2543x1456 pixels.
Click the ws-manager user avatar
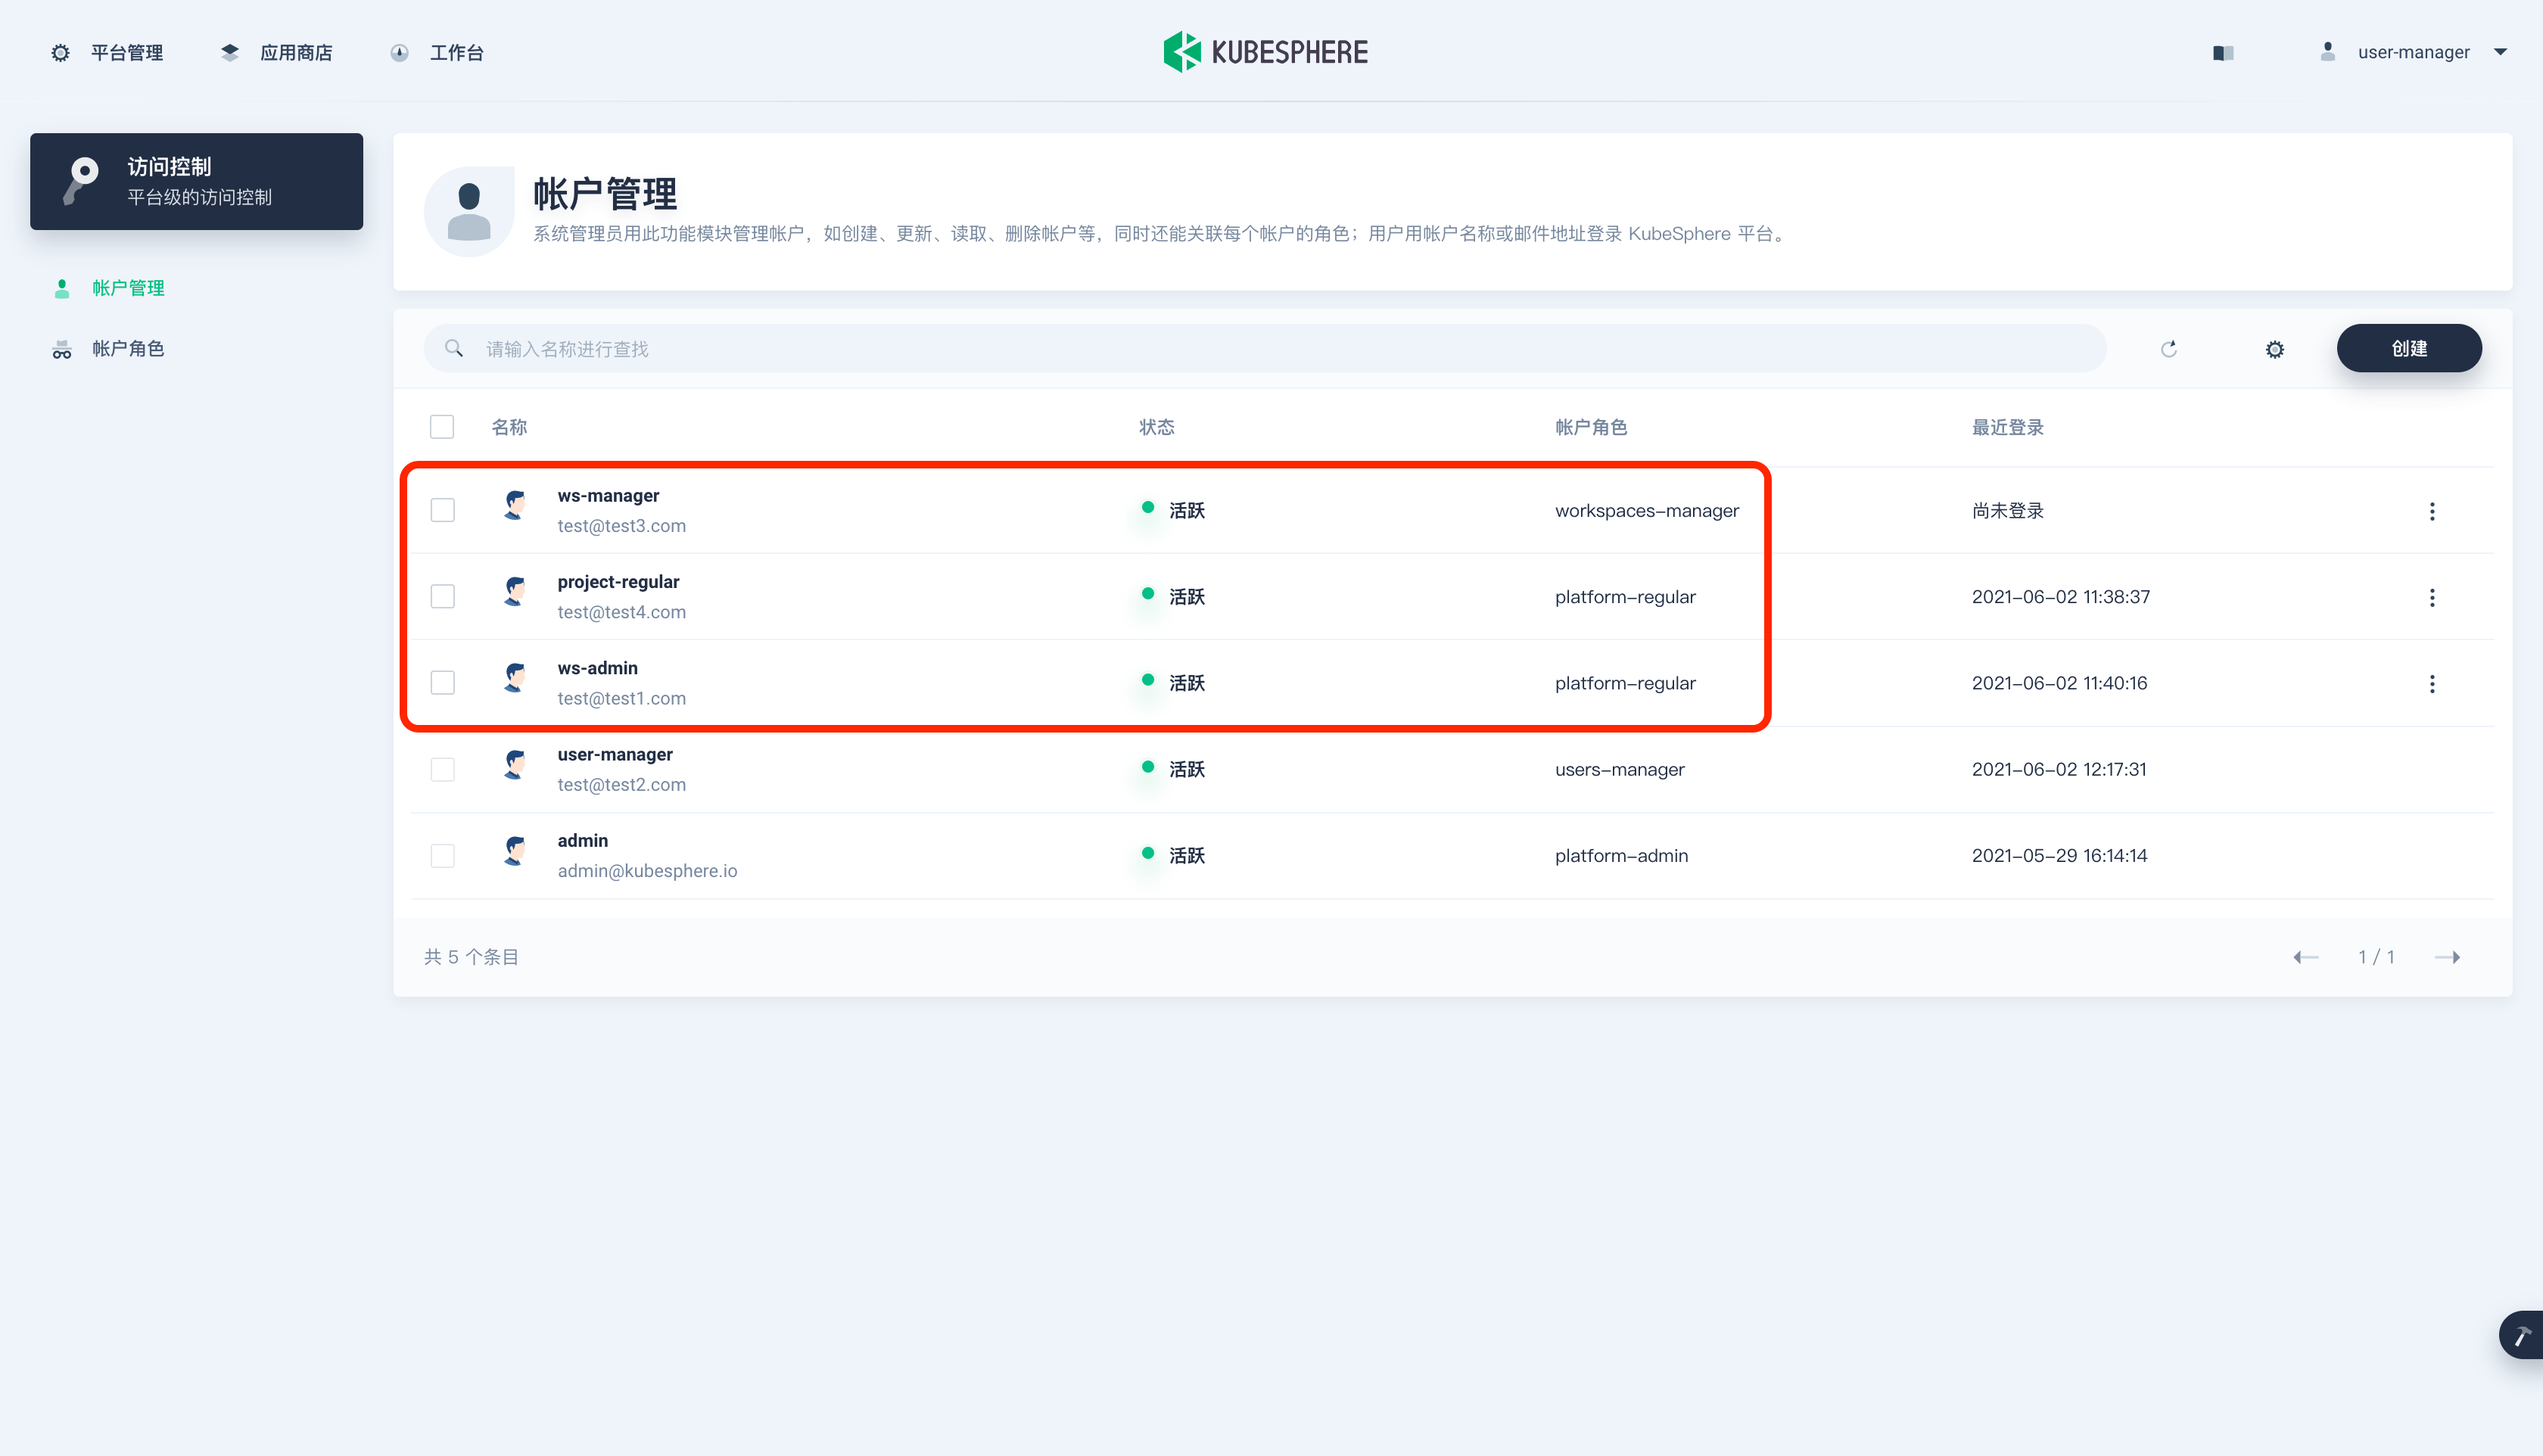tap(515, 506)
